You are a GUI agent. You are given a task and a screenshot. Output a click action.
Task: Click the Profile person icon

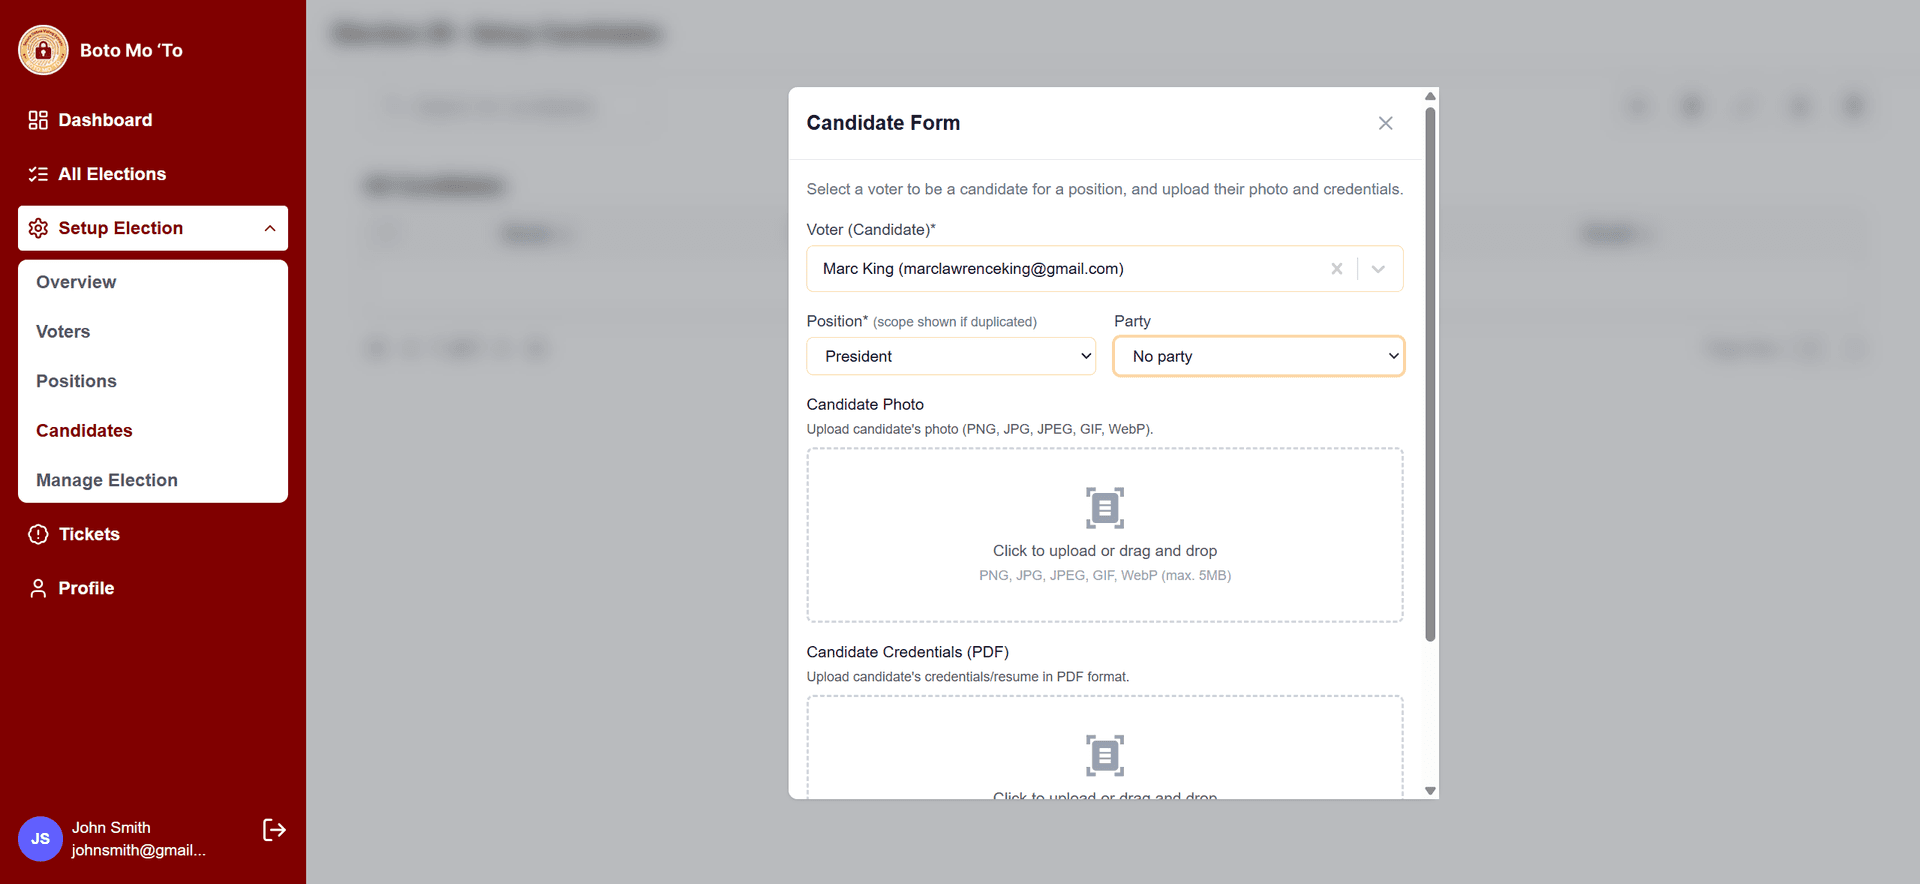38,588
